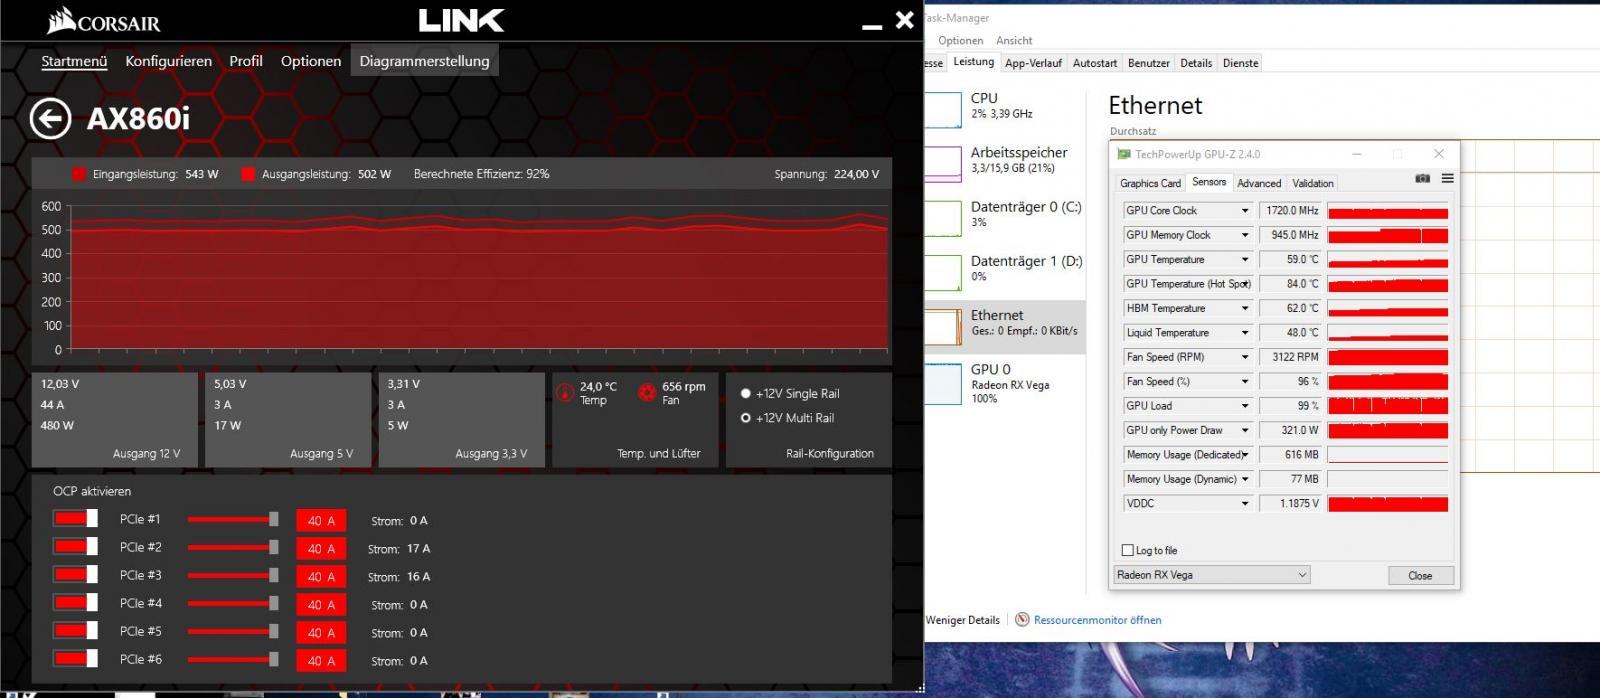Click the GPU-Z title bar app icon
1600x698 pixels.
[x=1124, y=154]
